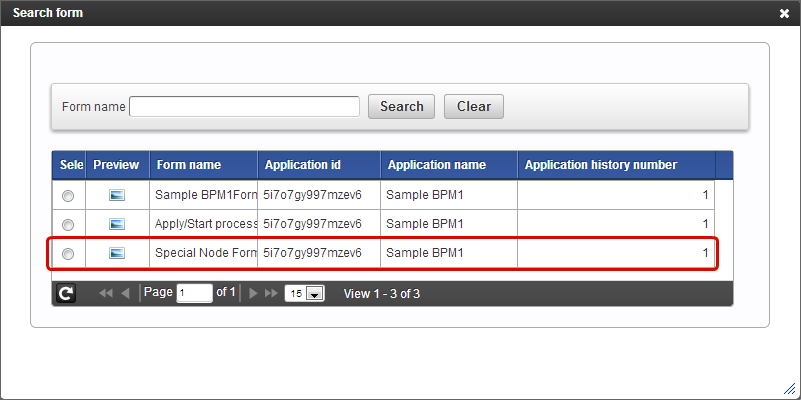Click the Apply/Start process name cell

coord(204,224)
